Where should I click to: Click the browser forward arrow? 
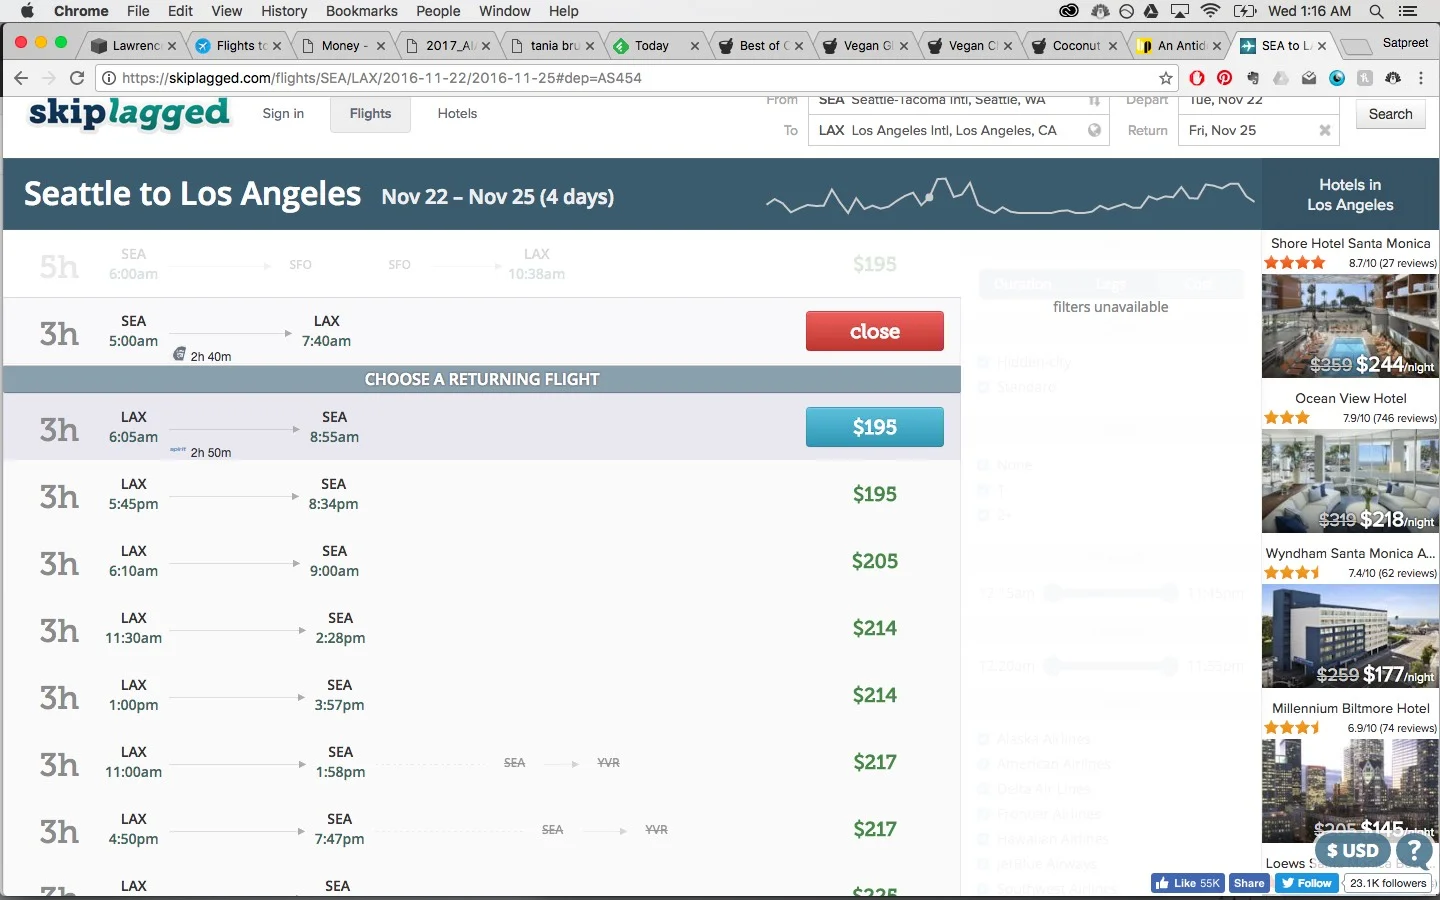49,78
